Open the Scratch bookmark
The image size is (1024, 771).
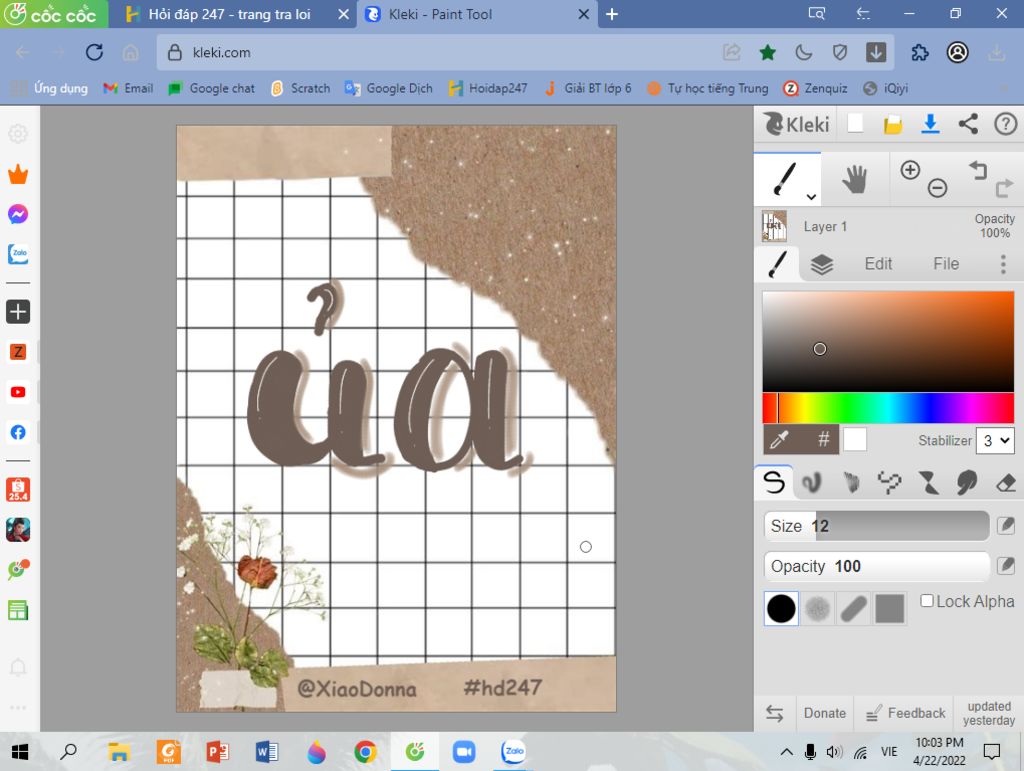coord(300,88)
